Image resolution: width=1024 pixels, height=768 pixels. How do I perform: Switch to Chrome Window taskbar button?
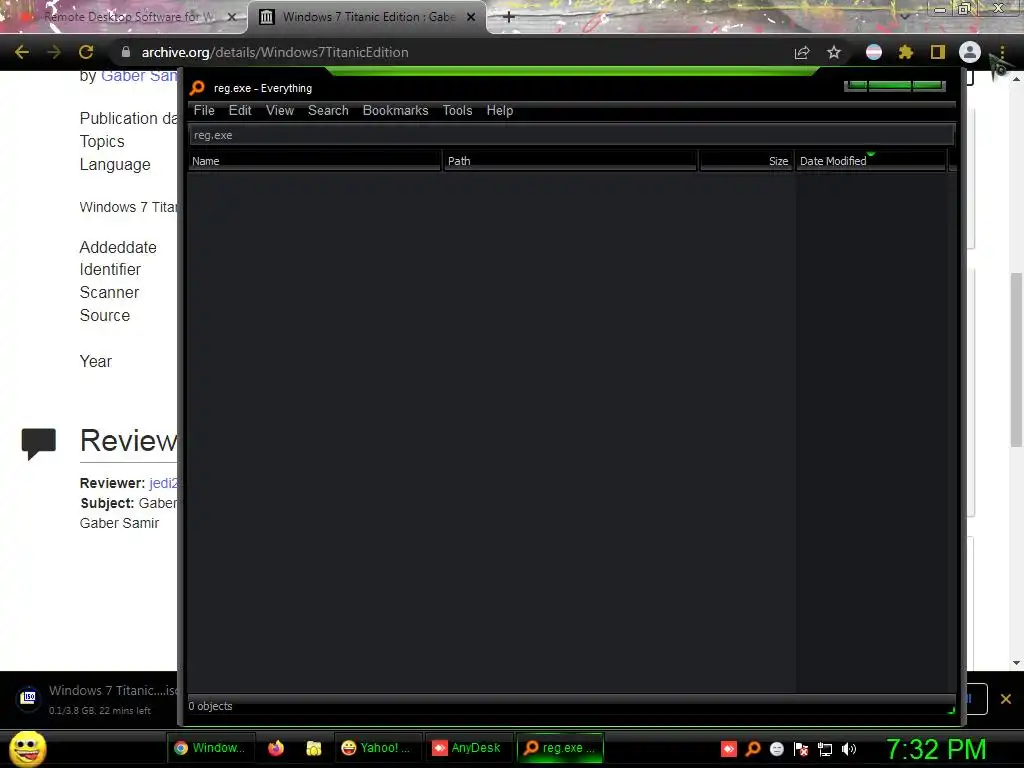(x=209, y=748)
